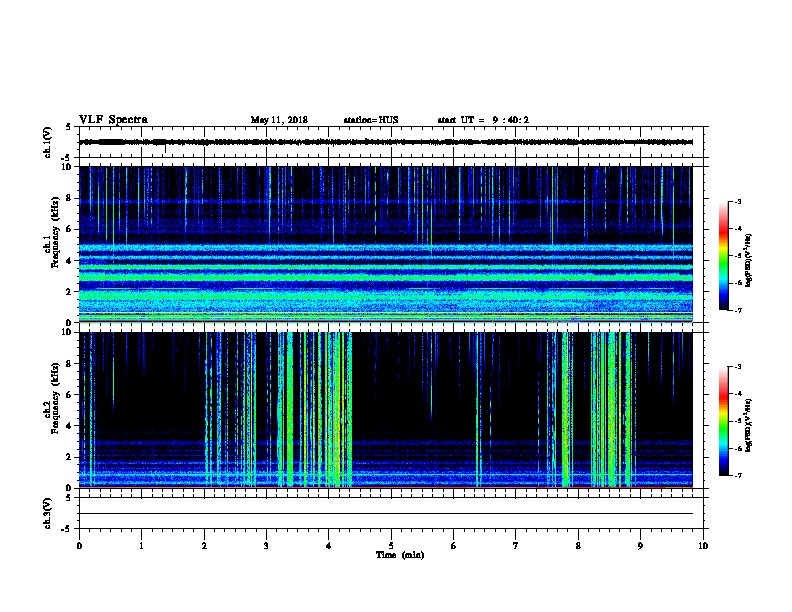
Task: Click the log(PSD) label beside ch.1 colorbar
Action: click(x=749, y=260)
